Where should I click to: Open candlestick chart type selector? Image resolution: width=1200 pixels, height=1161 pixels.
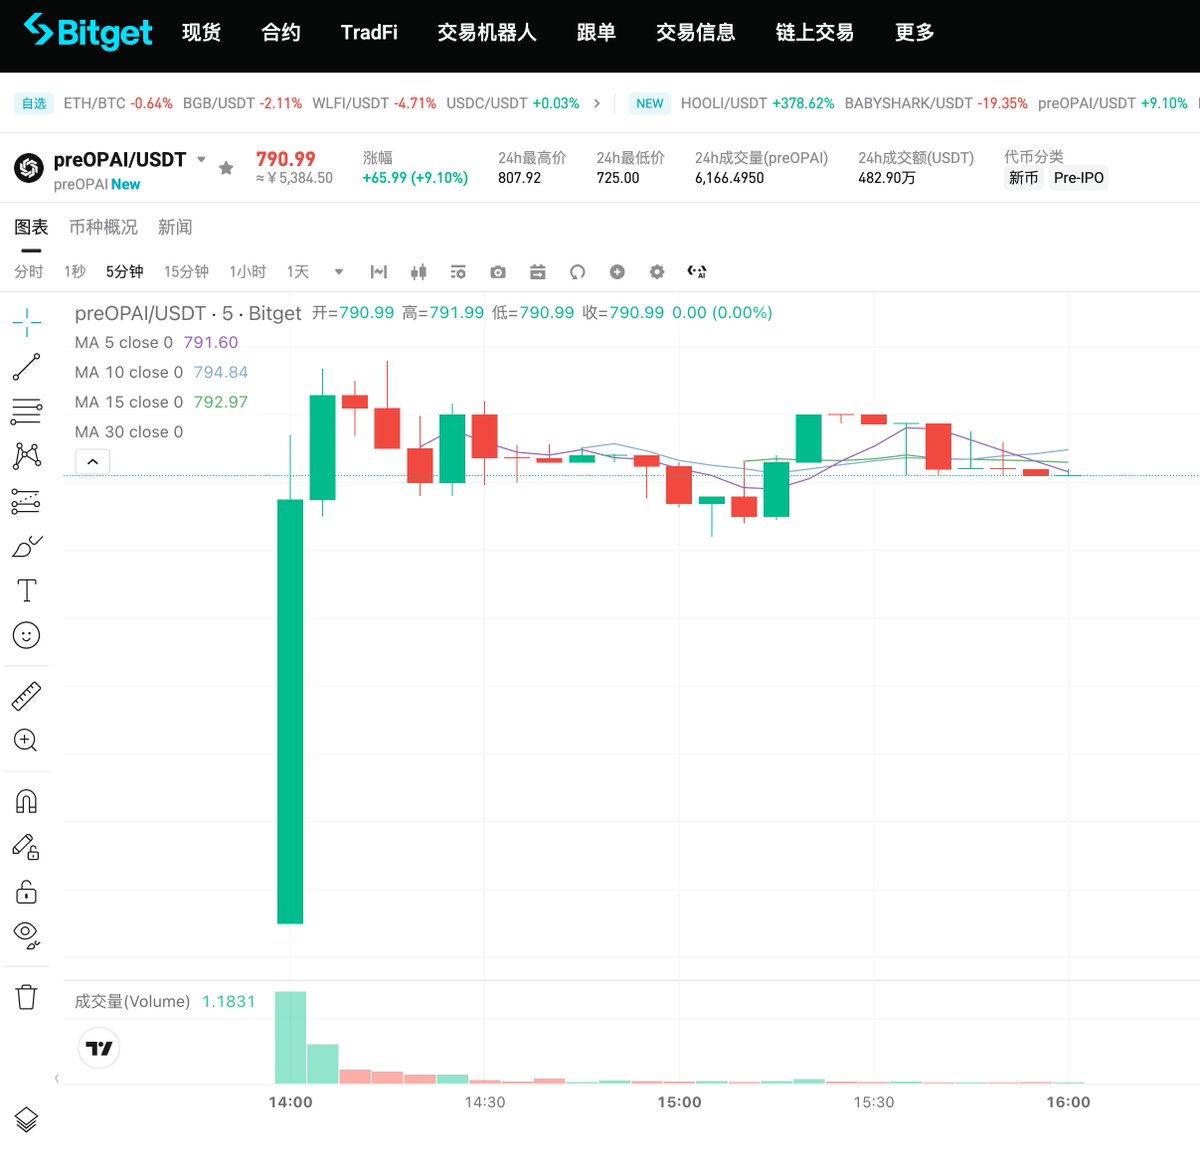click(418, 272)
